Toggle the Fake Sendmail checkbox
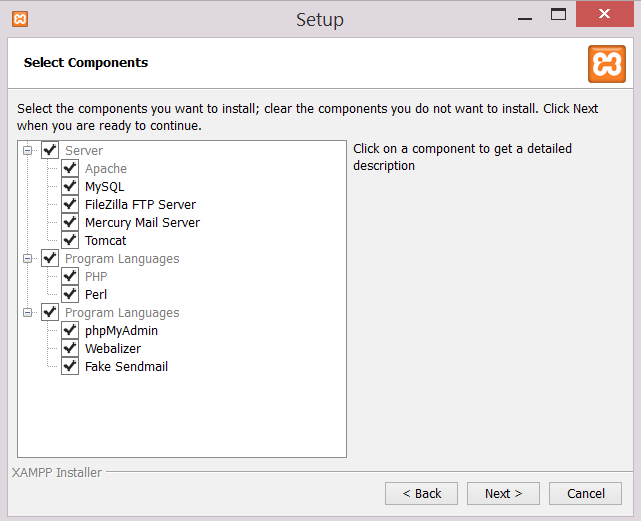This screenshot has height=521, width=641. pos(70,367)
